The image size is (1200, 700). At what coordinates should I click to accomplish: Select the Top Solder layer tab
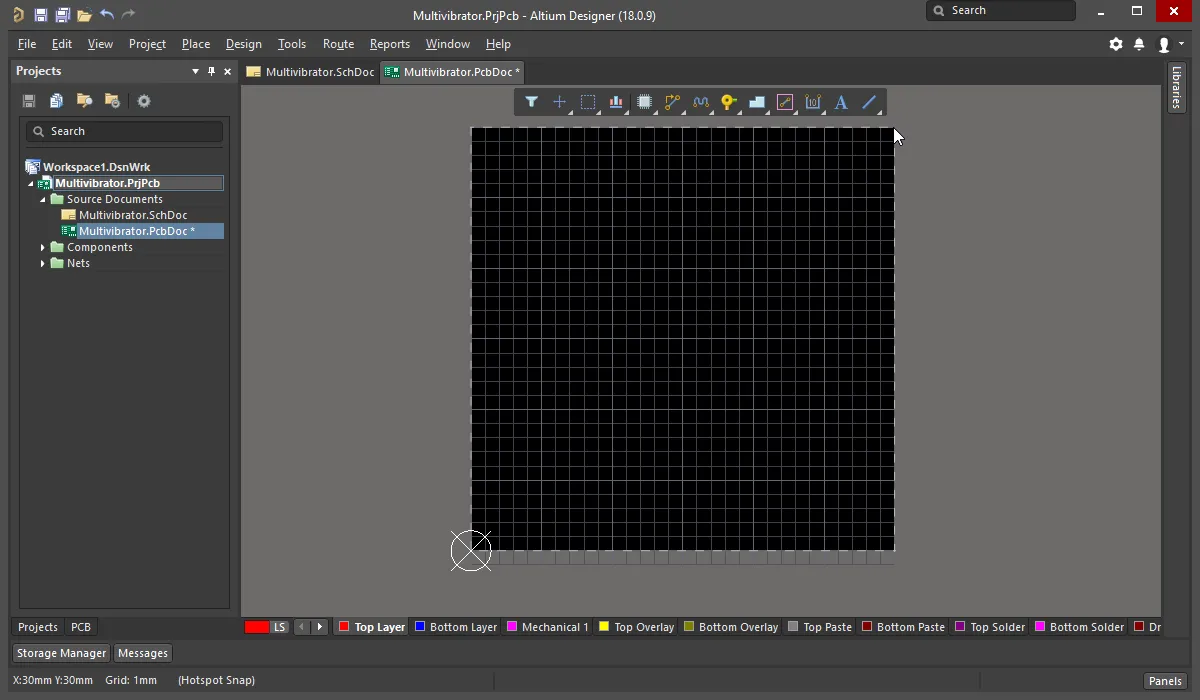(990, 627)
